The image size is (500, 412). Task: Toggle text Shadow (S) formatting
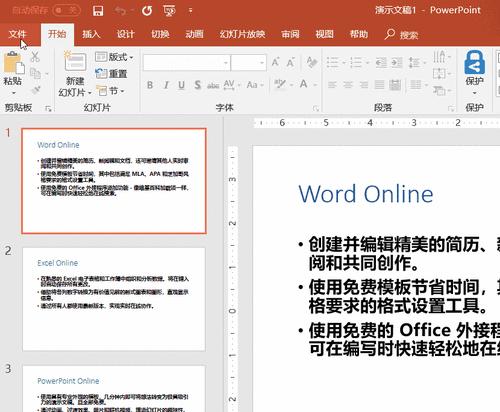pos(197,85)
